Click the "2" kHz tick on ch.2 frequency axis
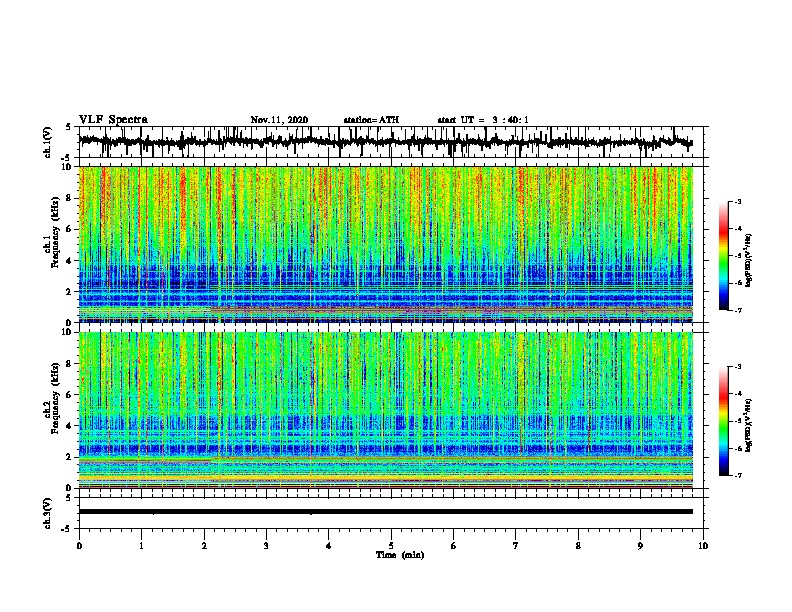Screen dimensions: 792x612 pos(69,457)
